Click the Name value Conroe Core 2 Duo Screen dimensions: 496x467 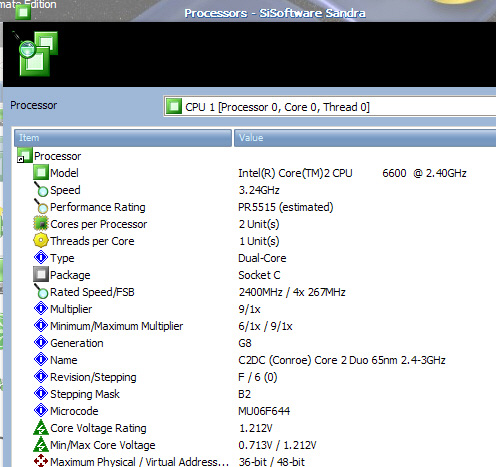coord(342,360)
